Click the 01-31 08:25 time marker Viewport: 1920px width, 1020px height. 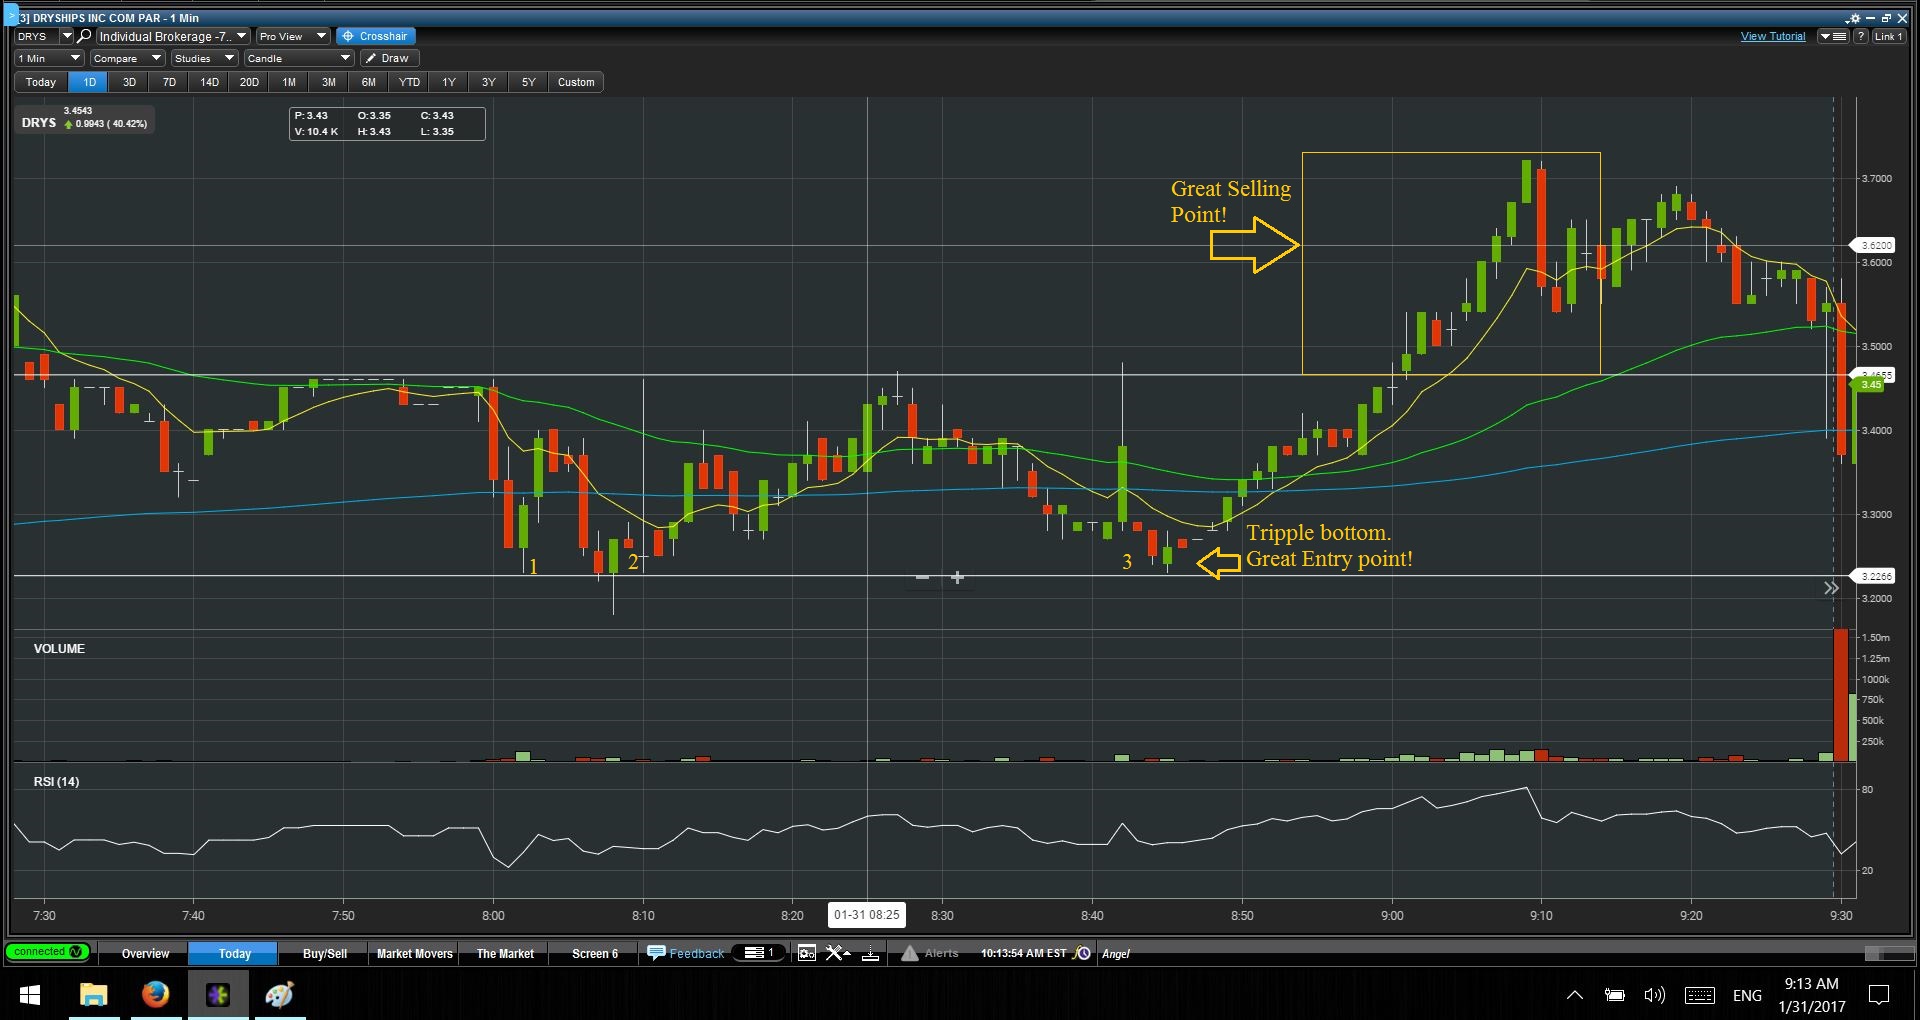point(867,915)
